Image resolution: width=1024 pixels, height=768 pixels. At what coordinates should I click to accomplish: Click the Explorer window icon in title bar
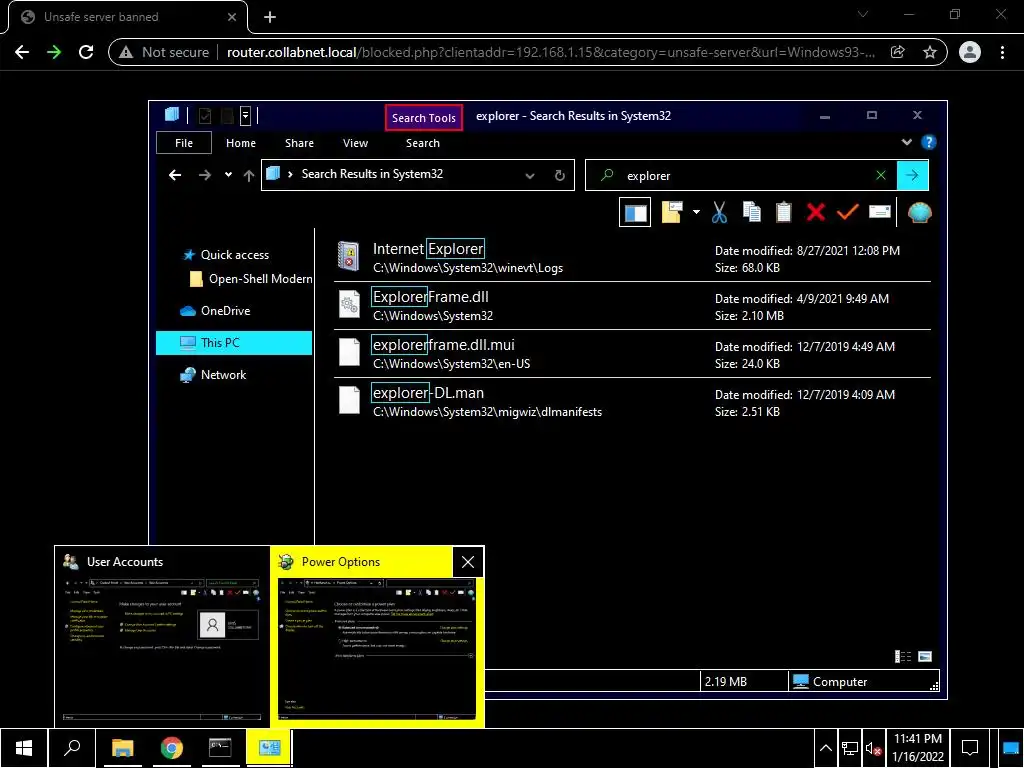[x=172, y=116]
